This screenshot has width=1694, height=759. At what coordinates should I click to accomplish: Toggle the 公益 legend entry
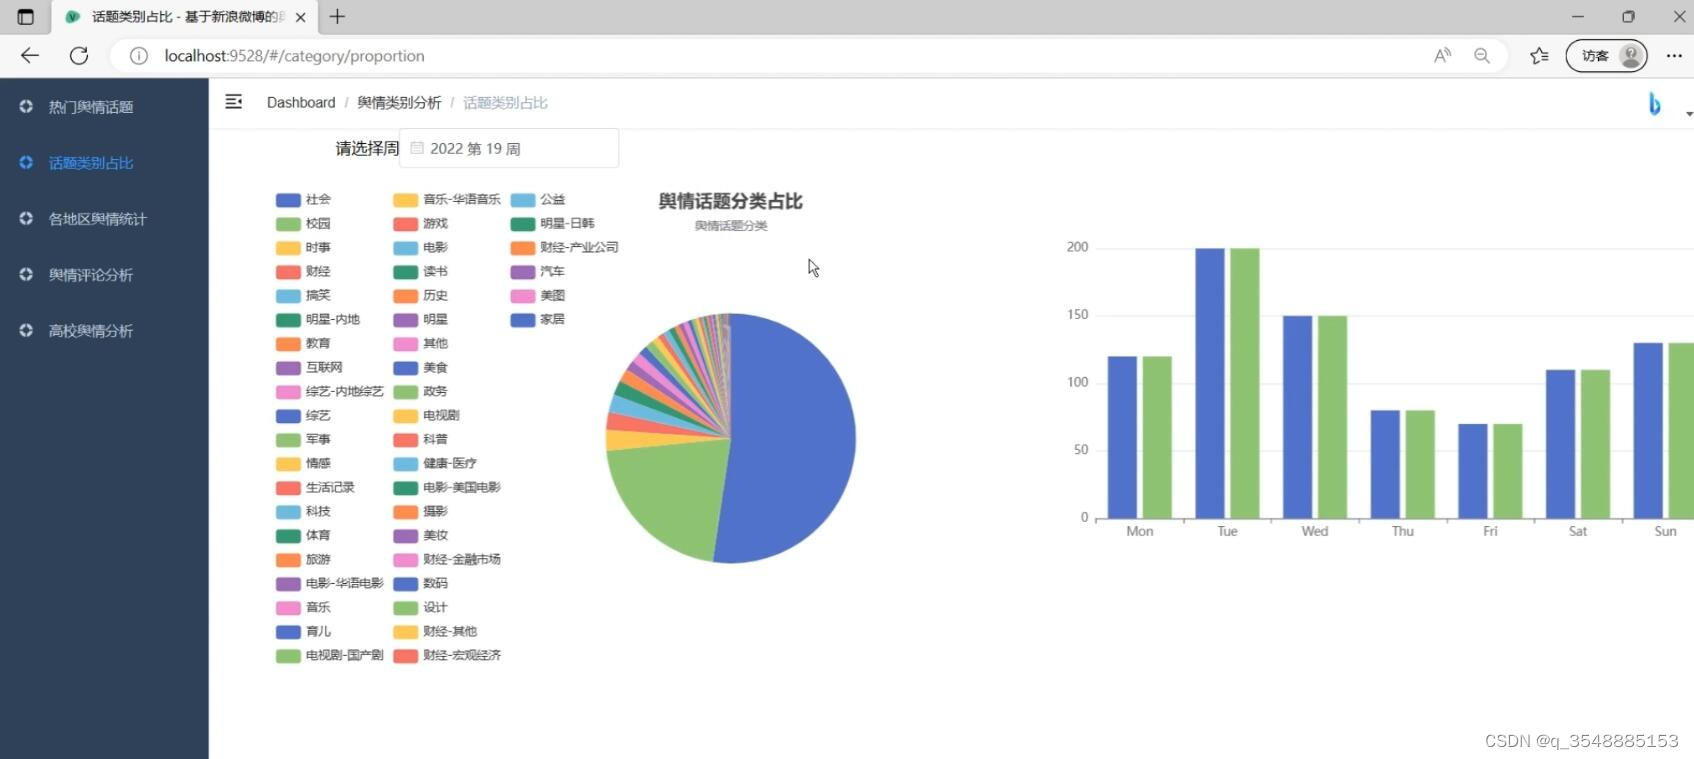[538, 200]
